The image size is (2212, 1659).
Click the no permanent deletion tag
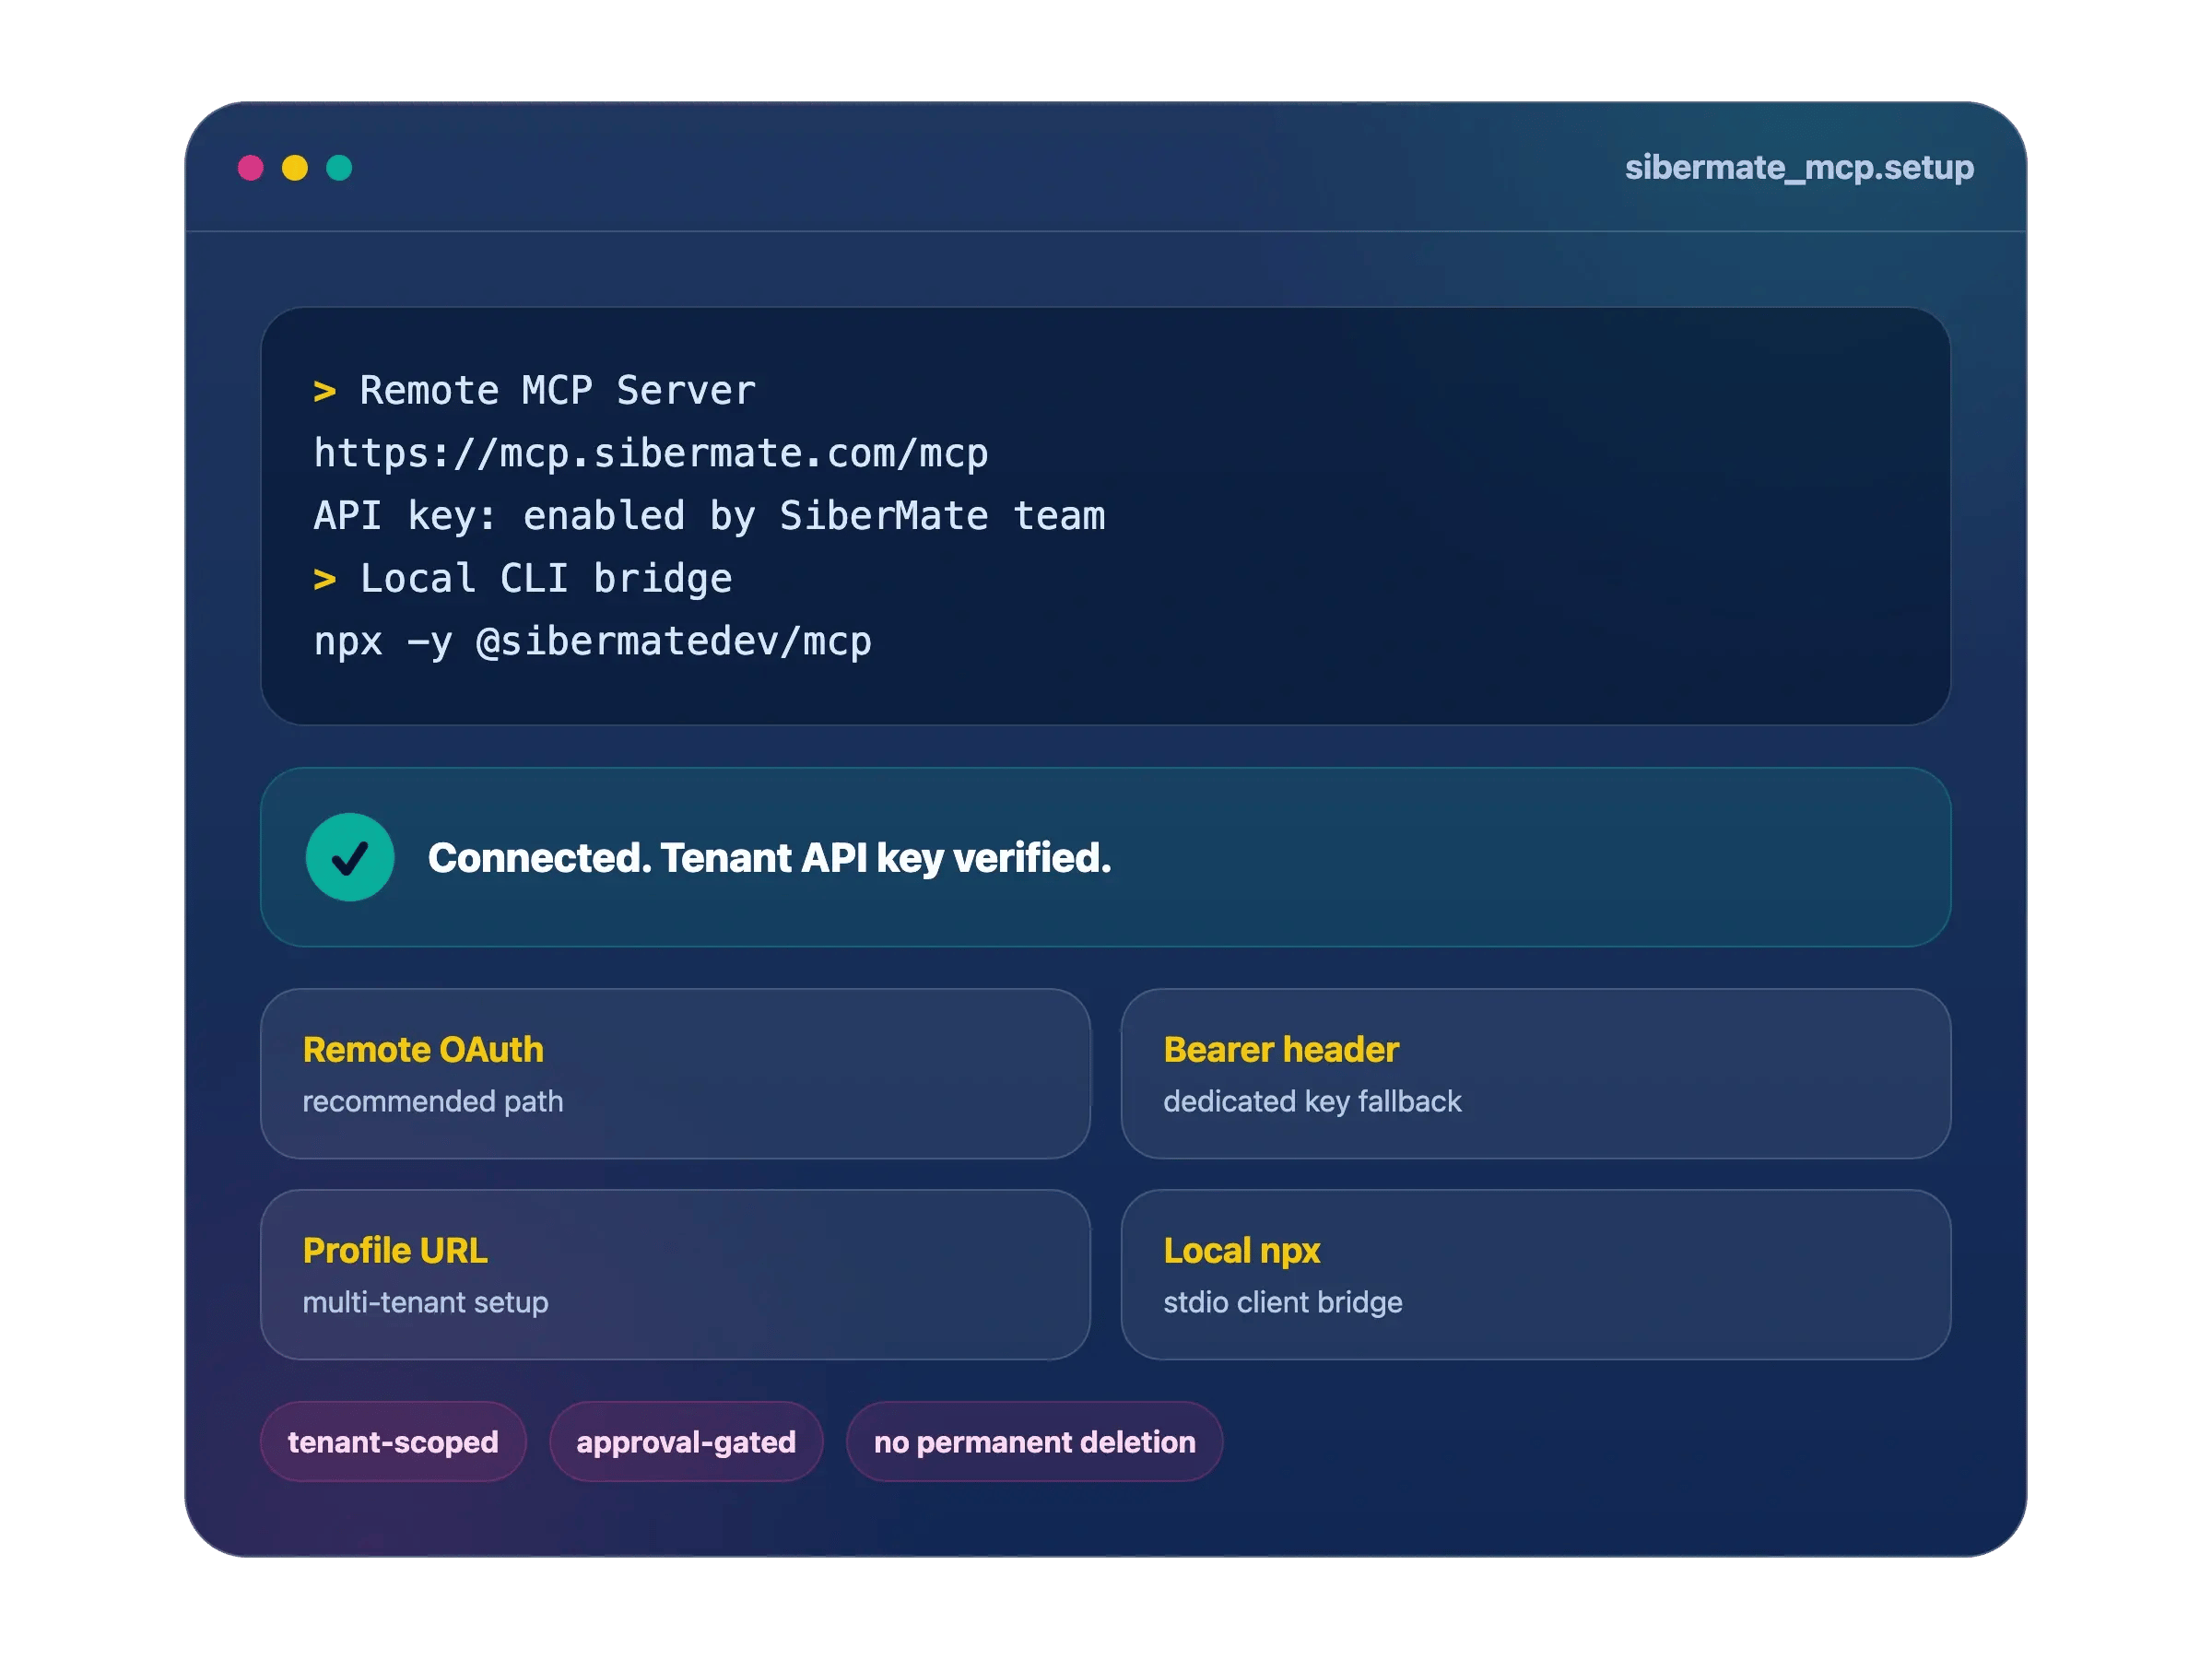click(x=1035, y=1442)
